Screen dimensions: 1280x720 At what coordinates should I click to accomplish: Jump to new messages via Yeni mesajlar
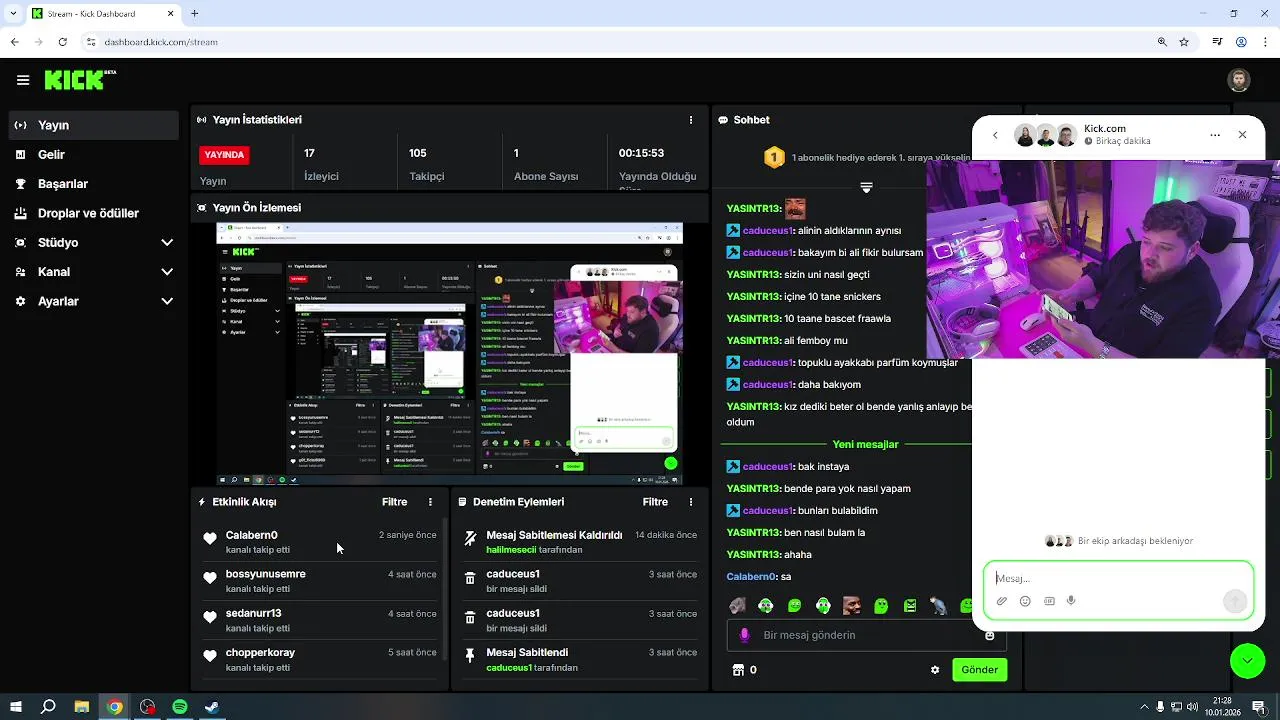pos(866,444)
